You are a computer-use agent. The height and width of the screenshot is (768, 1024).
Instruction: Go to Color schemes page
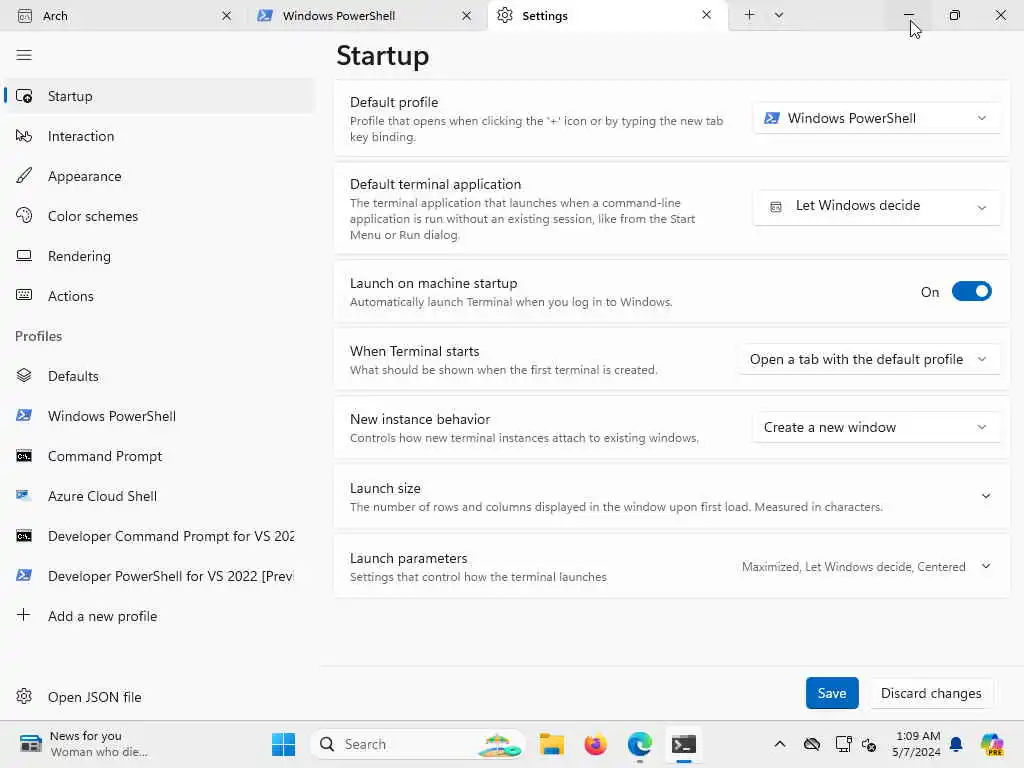coord(93,216)
